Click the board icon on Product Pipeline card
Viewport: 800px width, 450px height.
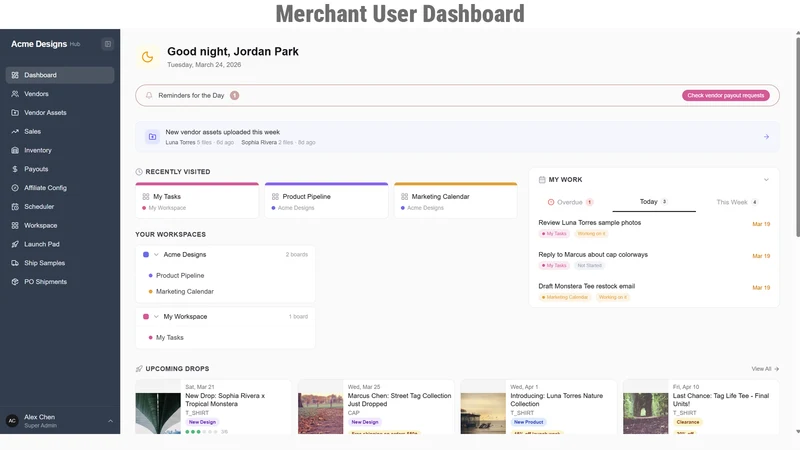[275, 196]
